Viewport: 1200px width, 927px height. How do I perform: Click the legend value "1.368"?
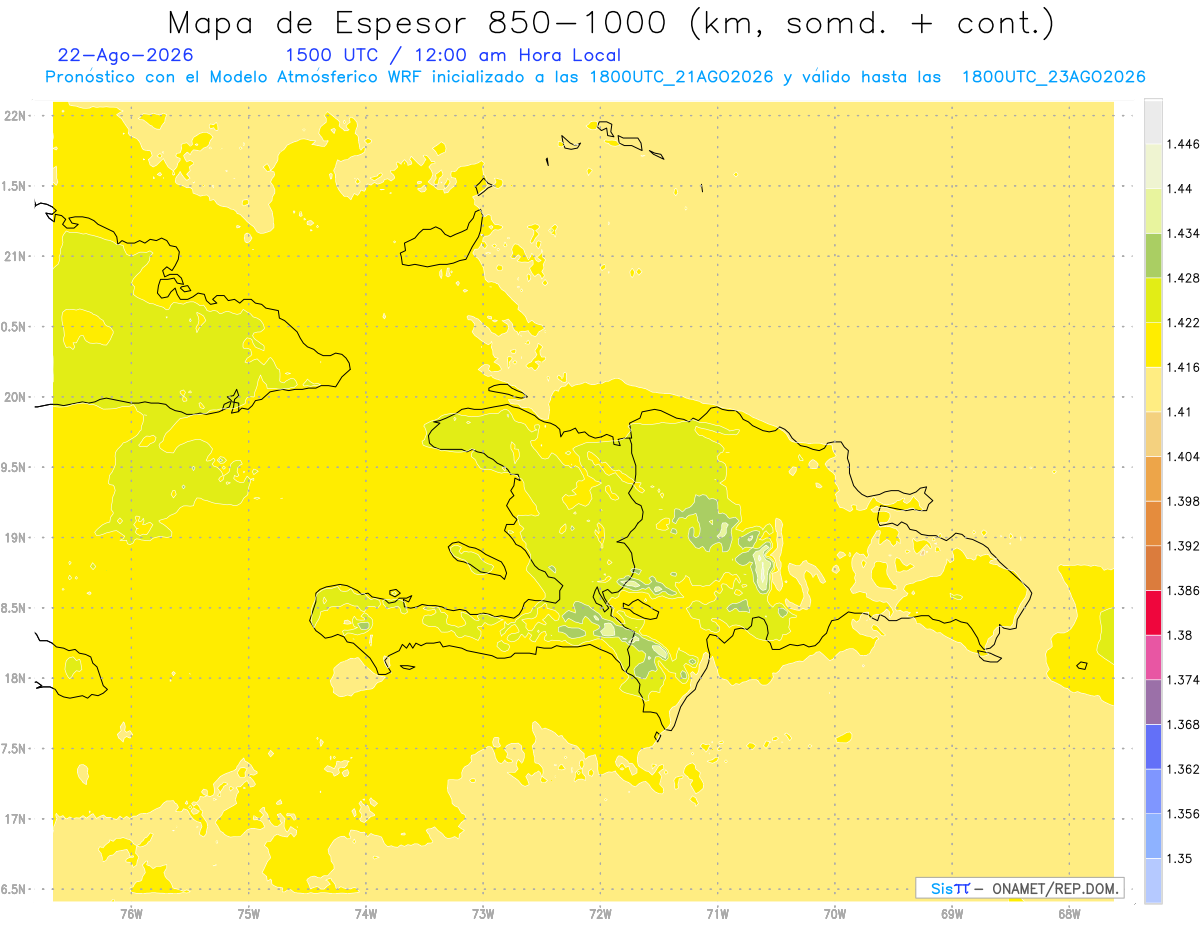1182,724
